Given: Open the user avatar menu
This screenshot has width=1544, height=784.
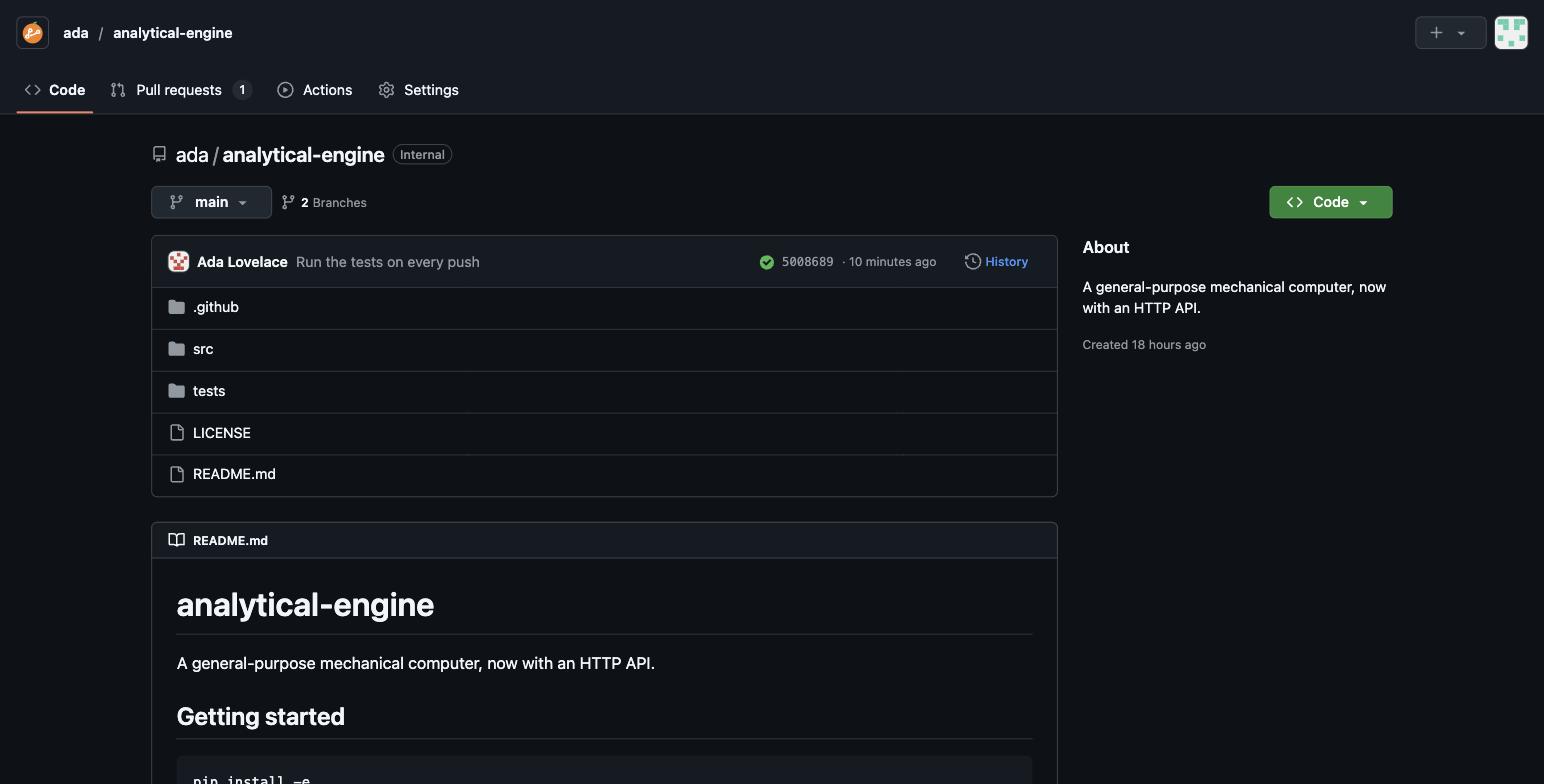Looking at the screenshot, I should coord(1511,33).
